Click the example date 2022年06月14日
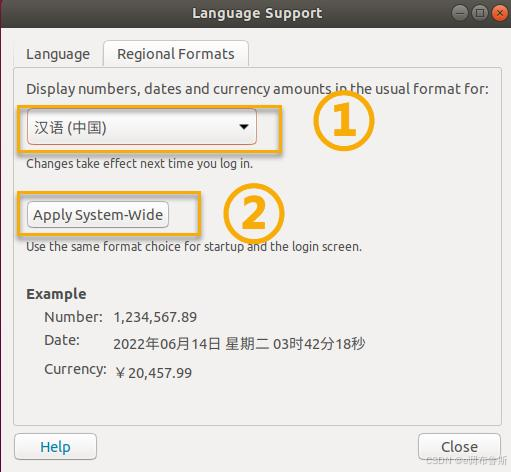The height and width of the screenshot is (472, 511). 167,344
